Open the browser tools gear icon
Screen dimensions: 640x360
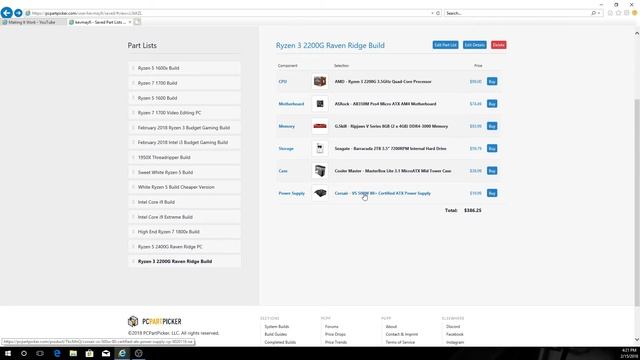coord(627,13)
